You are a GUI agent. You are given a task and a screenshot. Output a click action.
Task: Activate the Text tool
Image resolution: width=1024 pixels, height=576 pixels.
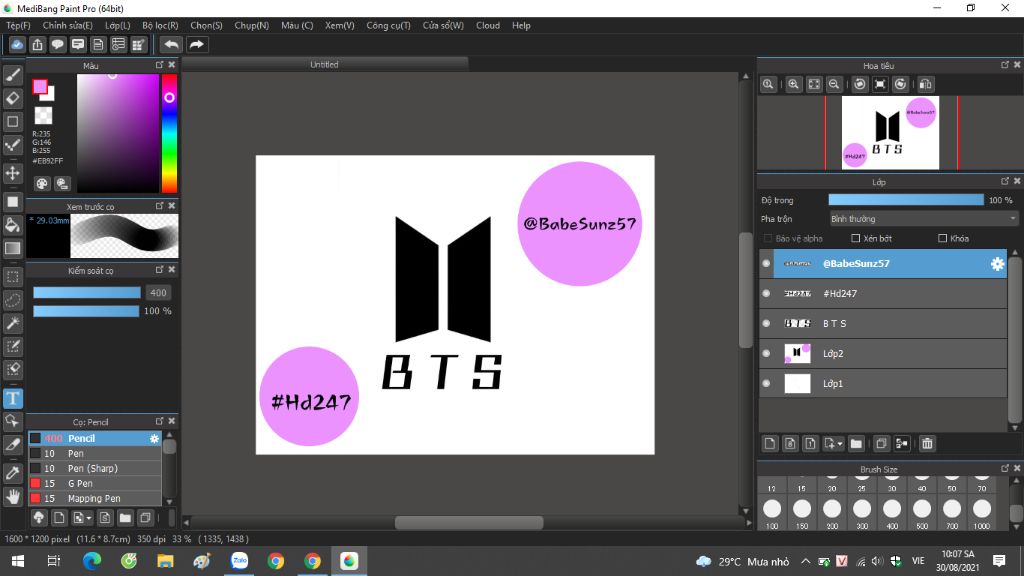[12, 398]
